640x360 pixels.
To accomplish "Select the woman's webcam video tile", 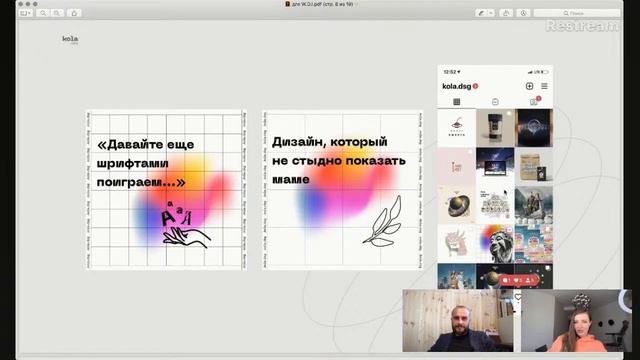I will 576,321.
